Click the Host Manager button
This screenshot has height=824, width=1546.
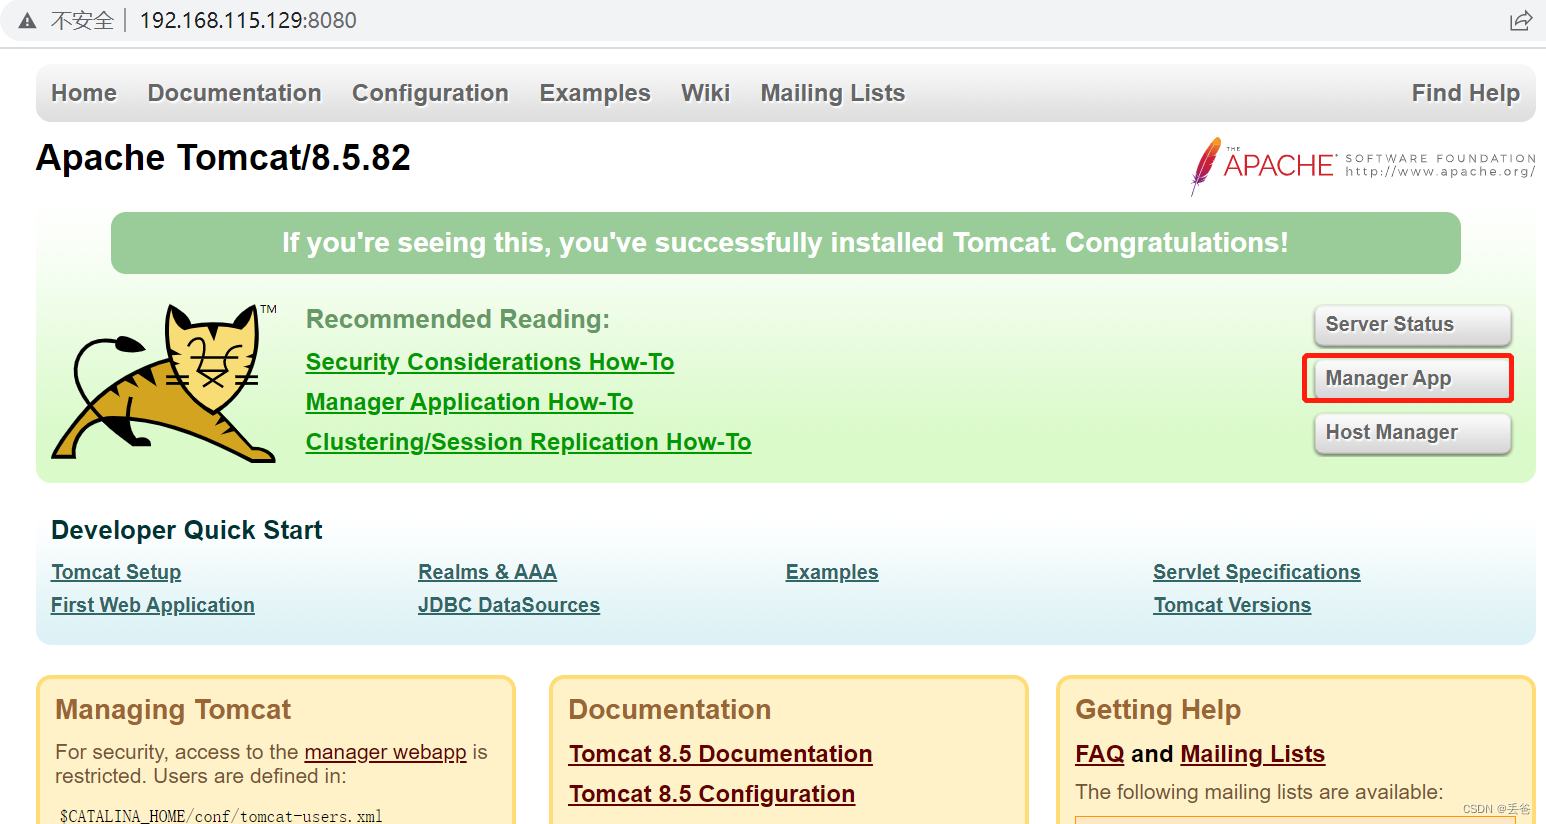[x=1412, y=433]
